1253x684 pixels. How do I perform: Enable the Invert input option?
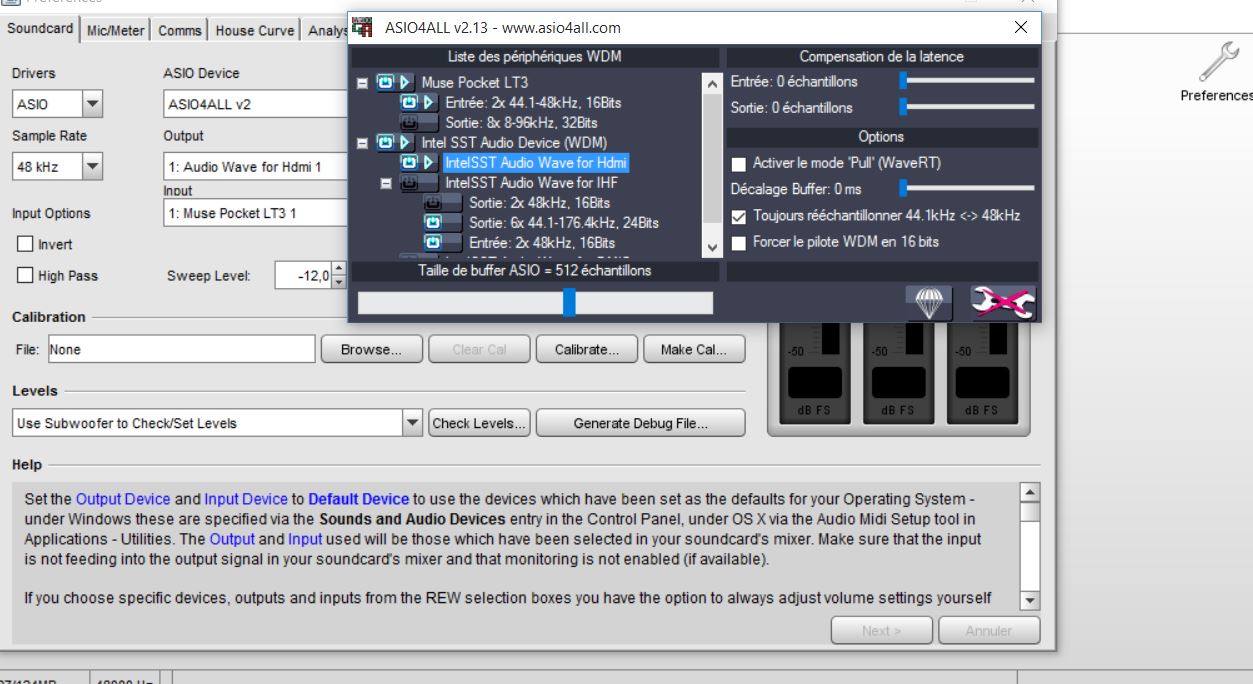[25, 244]
